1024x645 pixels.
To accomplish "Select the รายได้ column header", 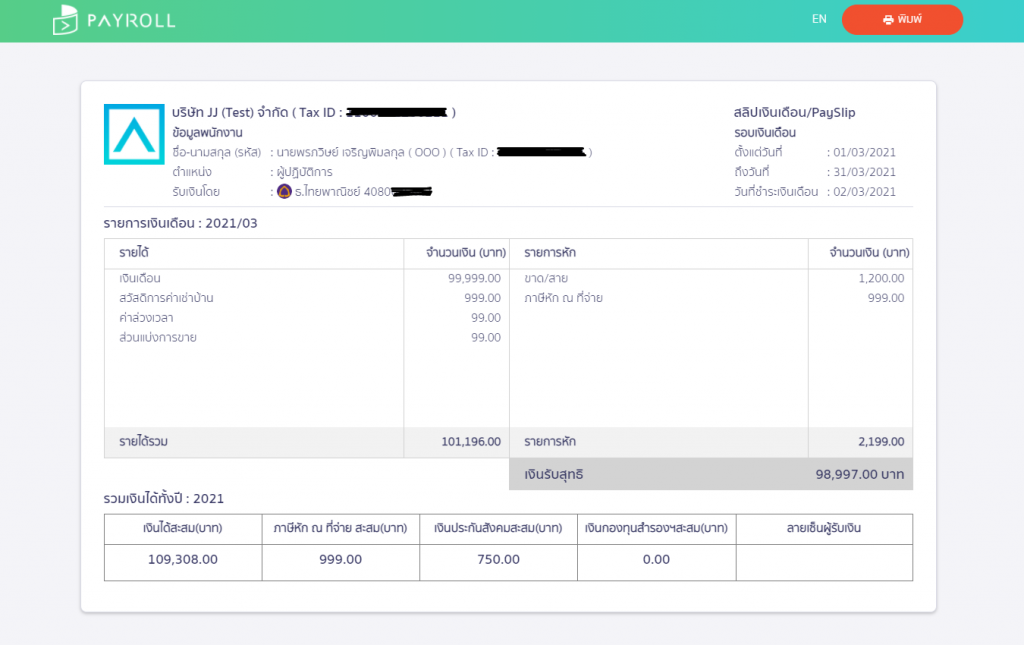I will 135,253.
